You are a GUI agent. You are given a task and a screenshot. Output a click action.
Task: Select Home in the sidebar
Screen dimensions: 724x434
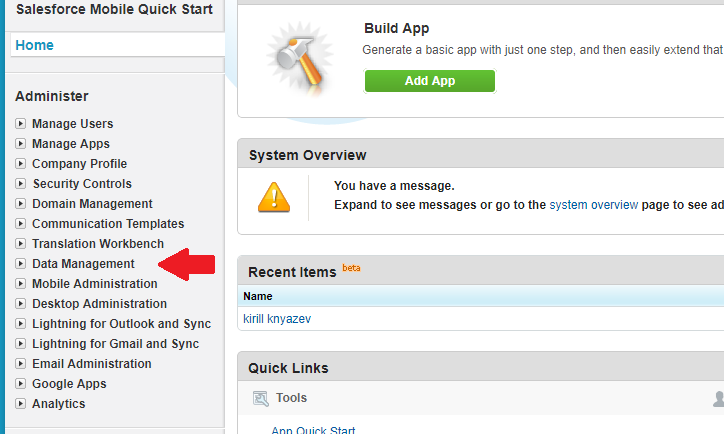[x=35, y=45]
